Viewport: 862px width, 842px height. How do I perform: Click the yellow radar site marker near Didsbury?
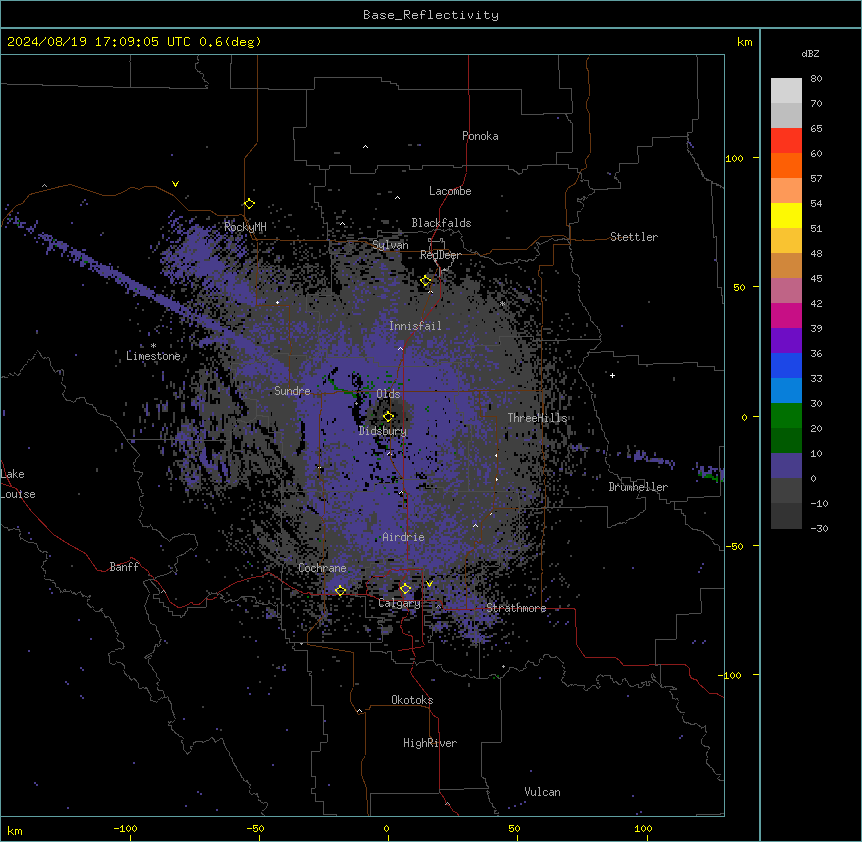[x=388, y=416]
